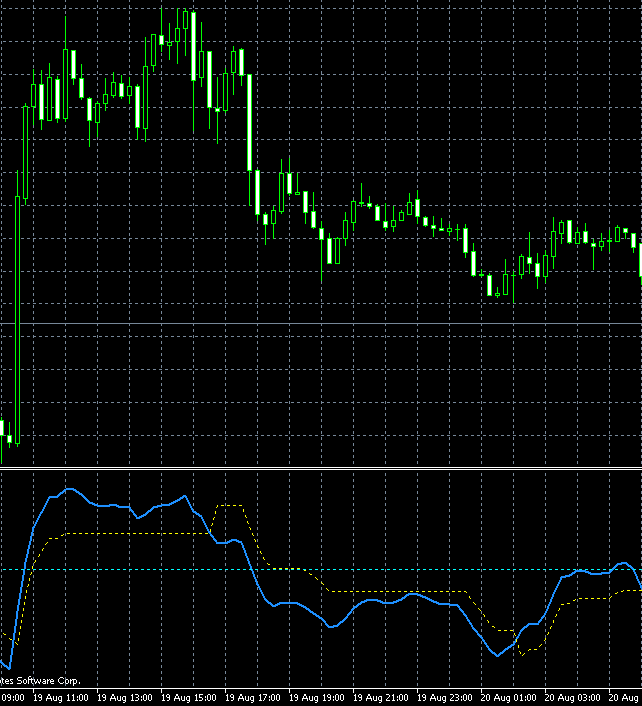Click the blue line's starting low point at far left
The width and height of the screenshot is (642, 706).
(8, 666)
